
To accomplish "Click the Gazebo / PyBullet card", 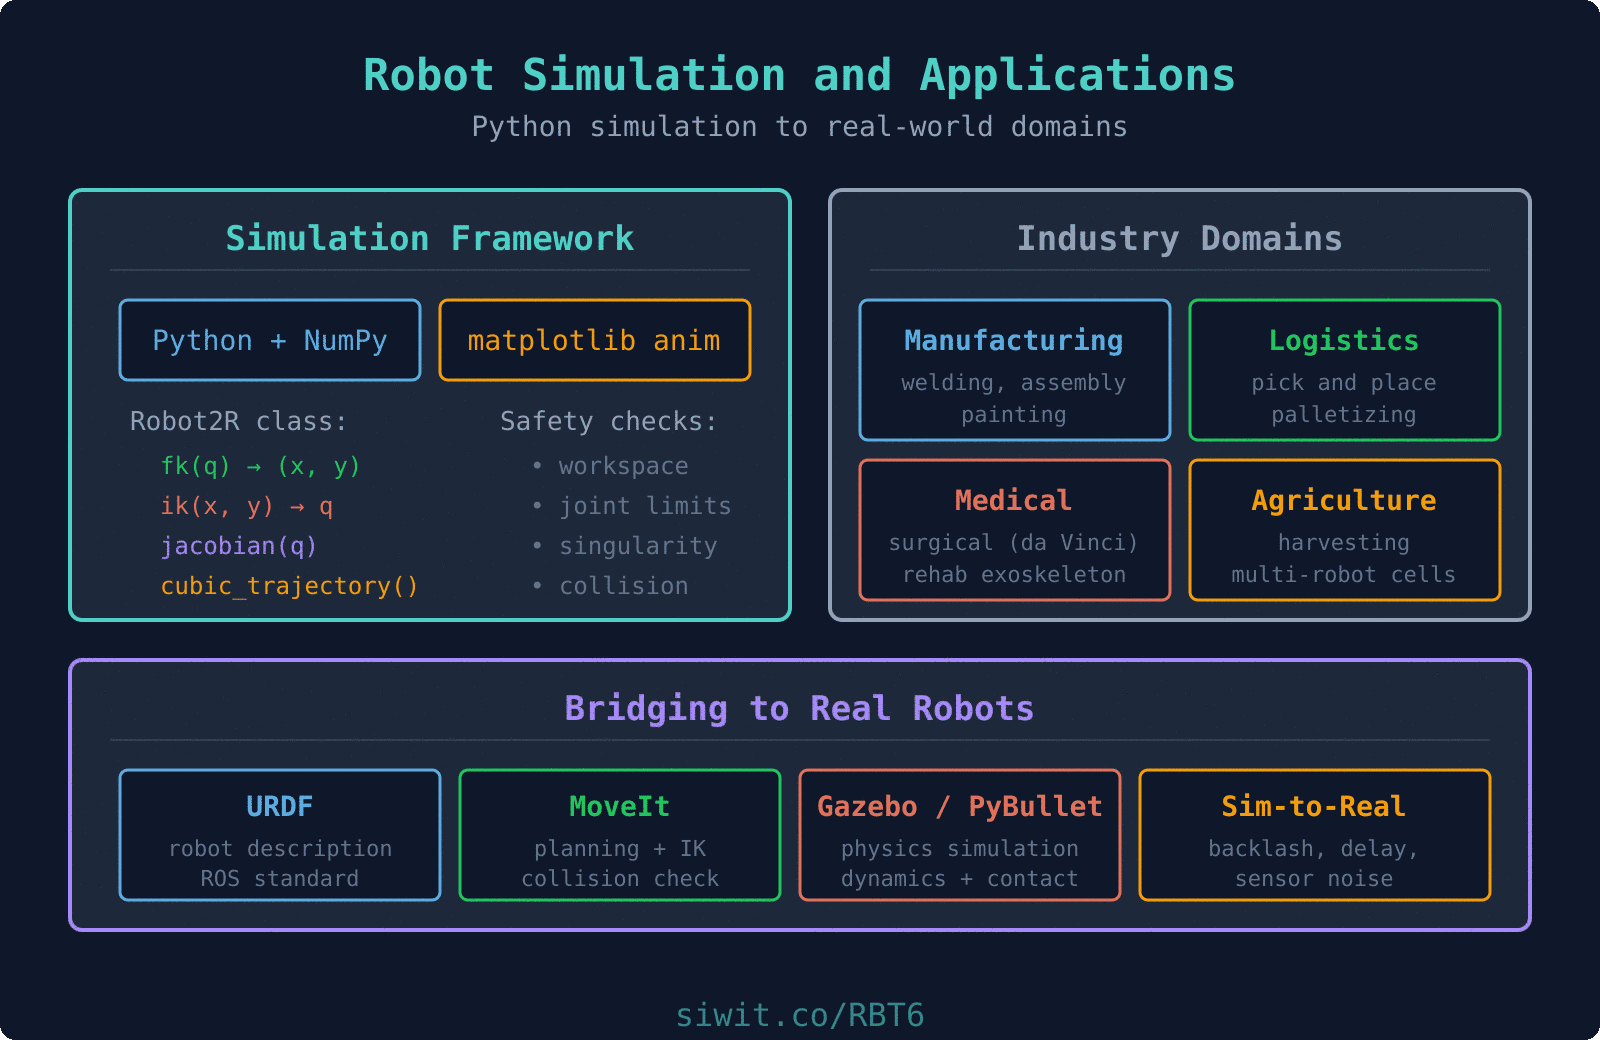I will point(959,835).
